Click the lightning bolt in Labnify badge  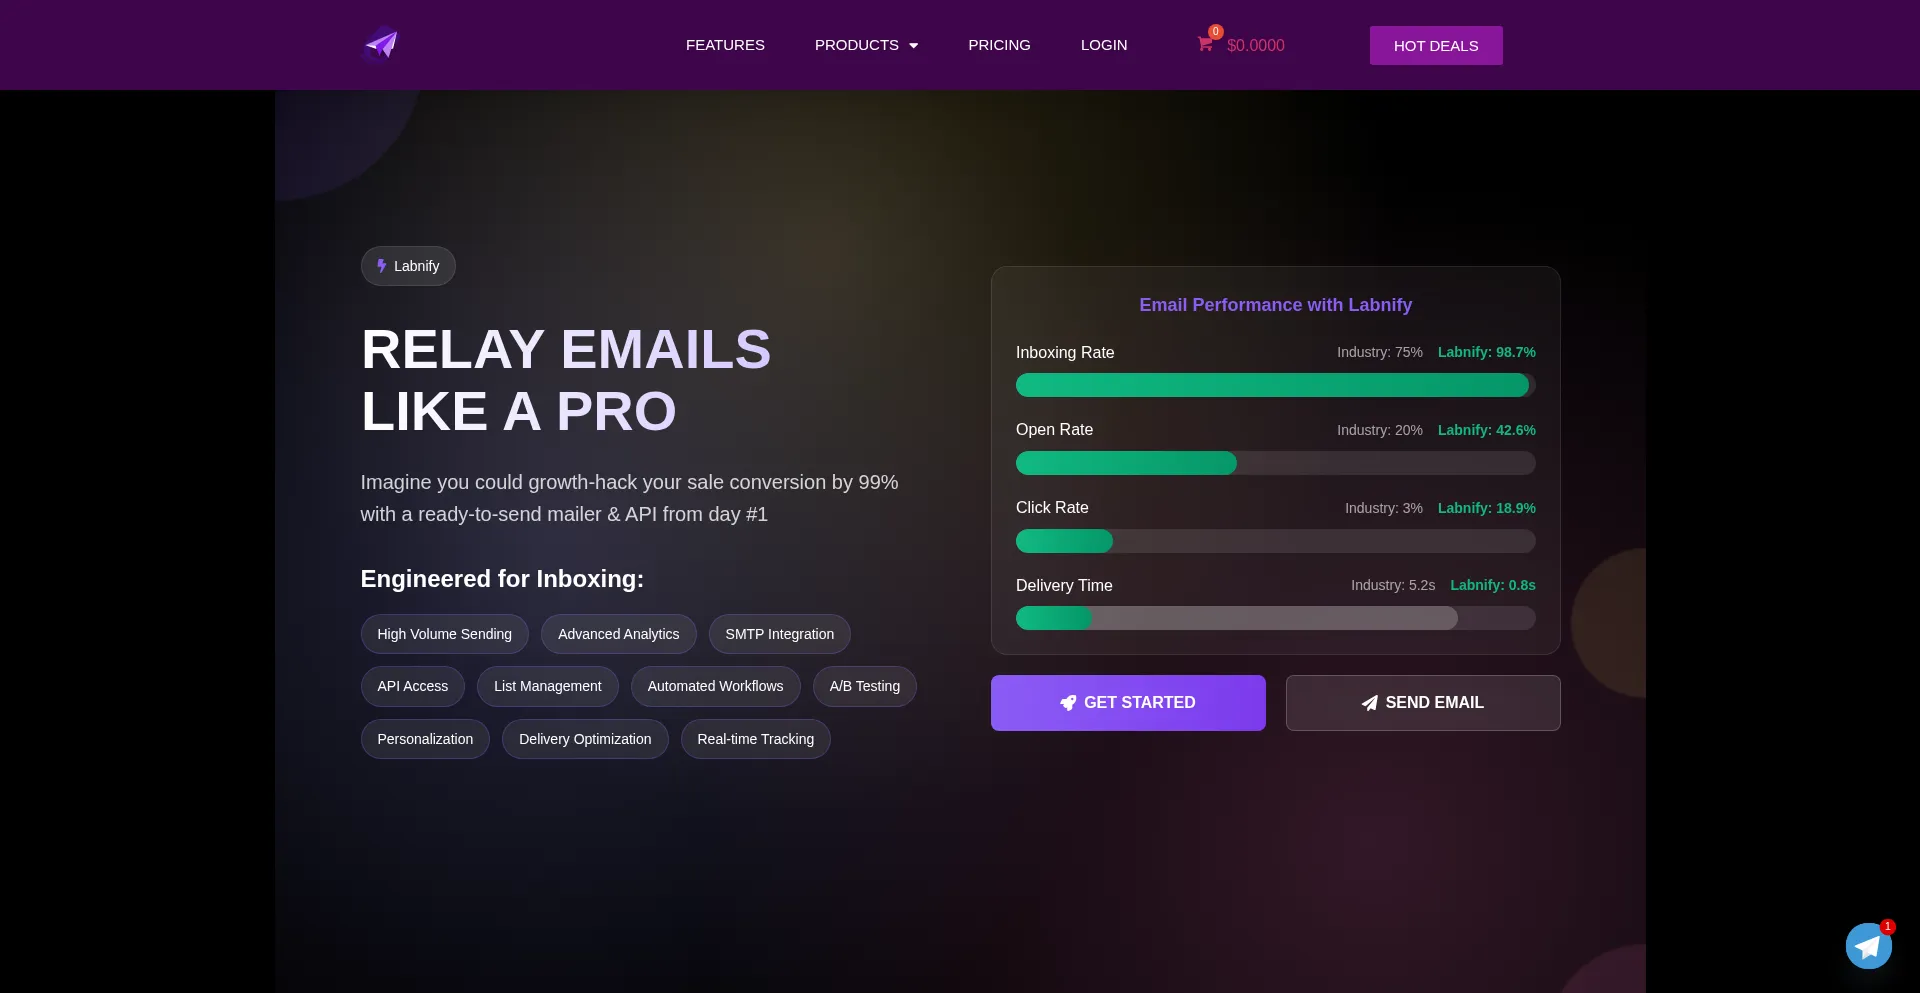381,266
